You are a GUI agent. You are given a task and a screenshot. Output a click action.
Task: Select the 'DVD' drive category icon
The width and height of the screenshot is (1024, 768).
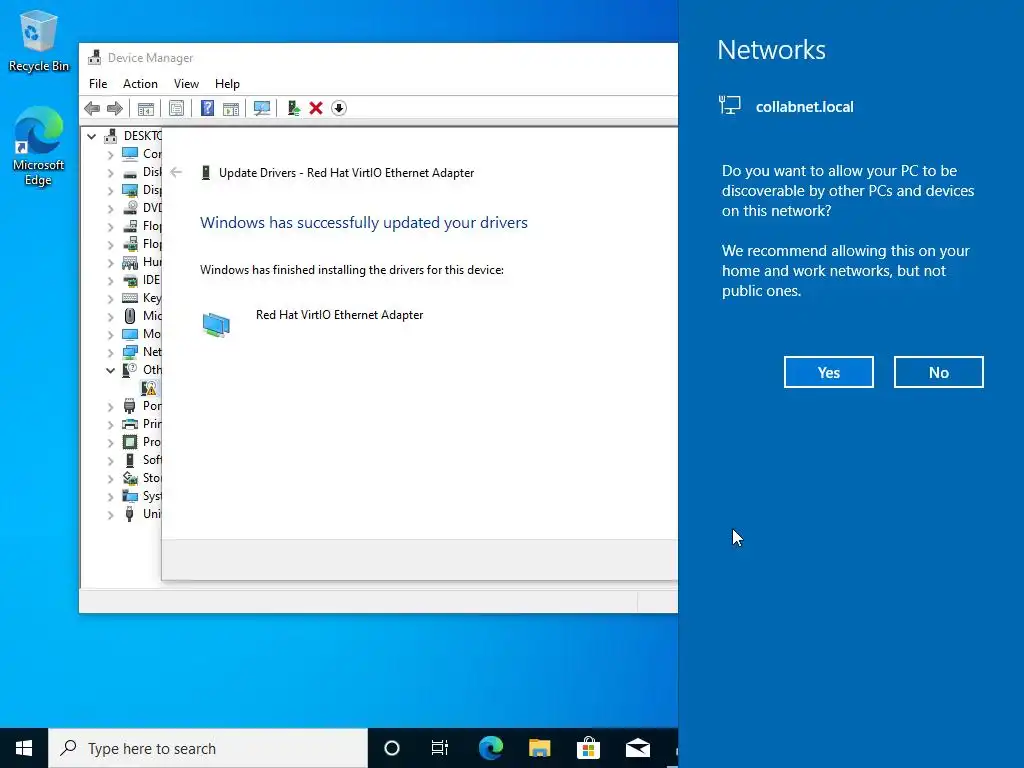point(130,208)
